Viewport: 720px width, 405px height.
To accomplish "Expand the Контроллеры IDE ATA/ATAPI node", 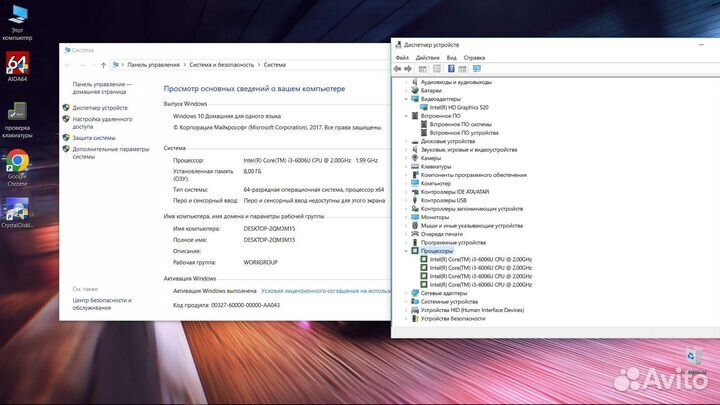I will [406, 192].
